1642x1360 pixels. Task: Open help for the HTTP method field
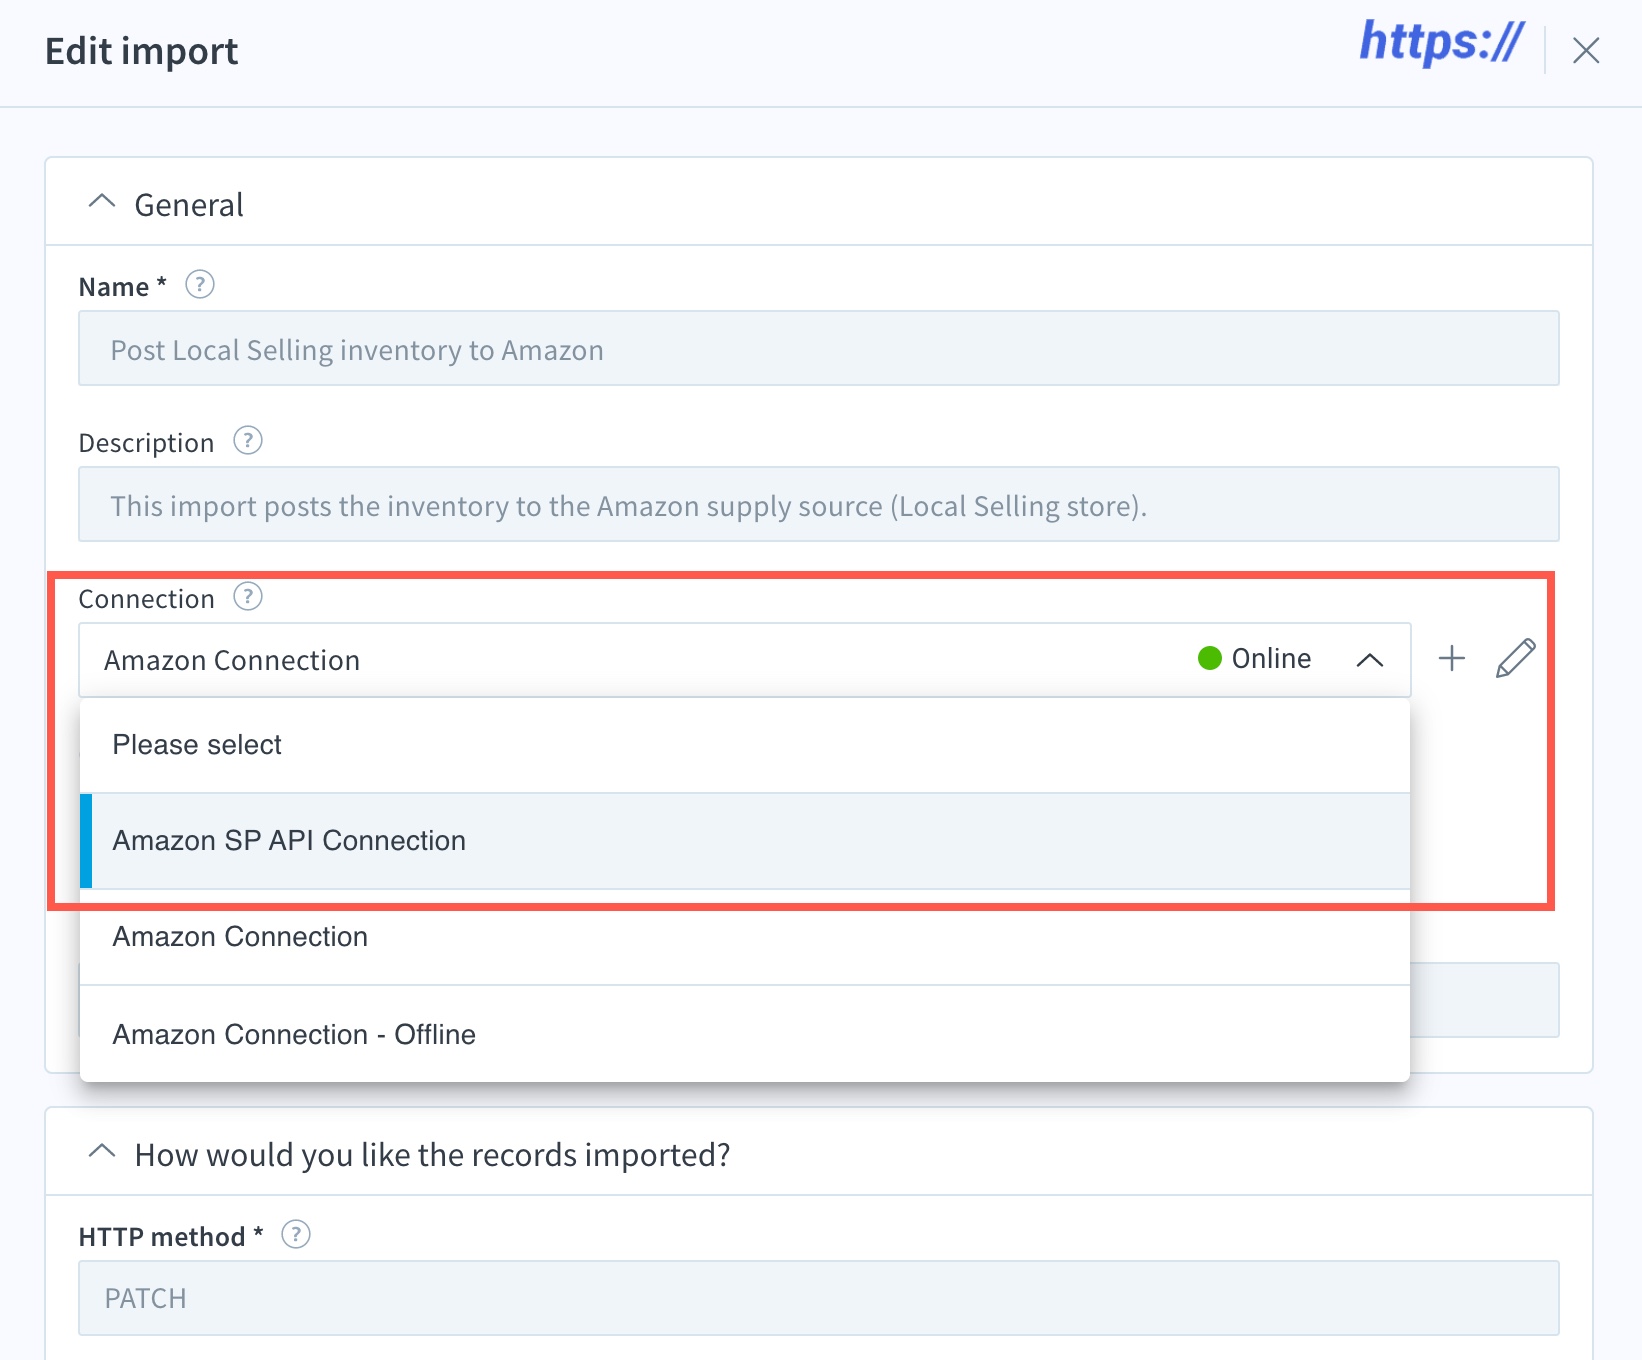[296, 1235]
